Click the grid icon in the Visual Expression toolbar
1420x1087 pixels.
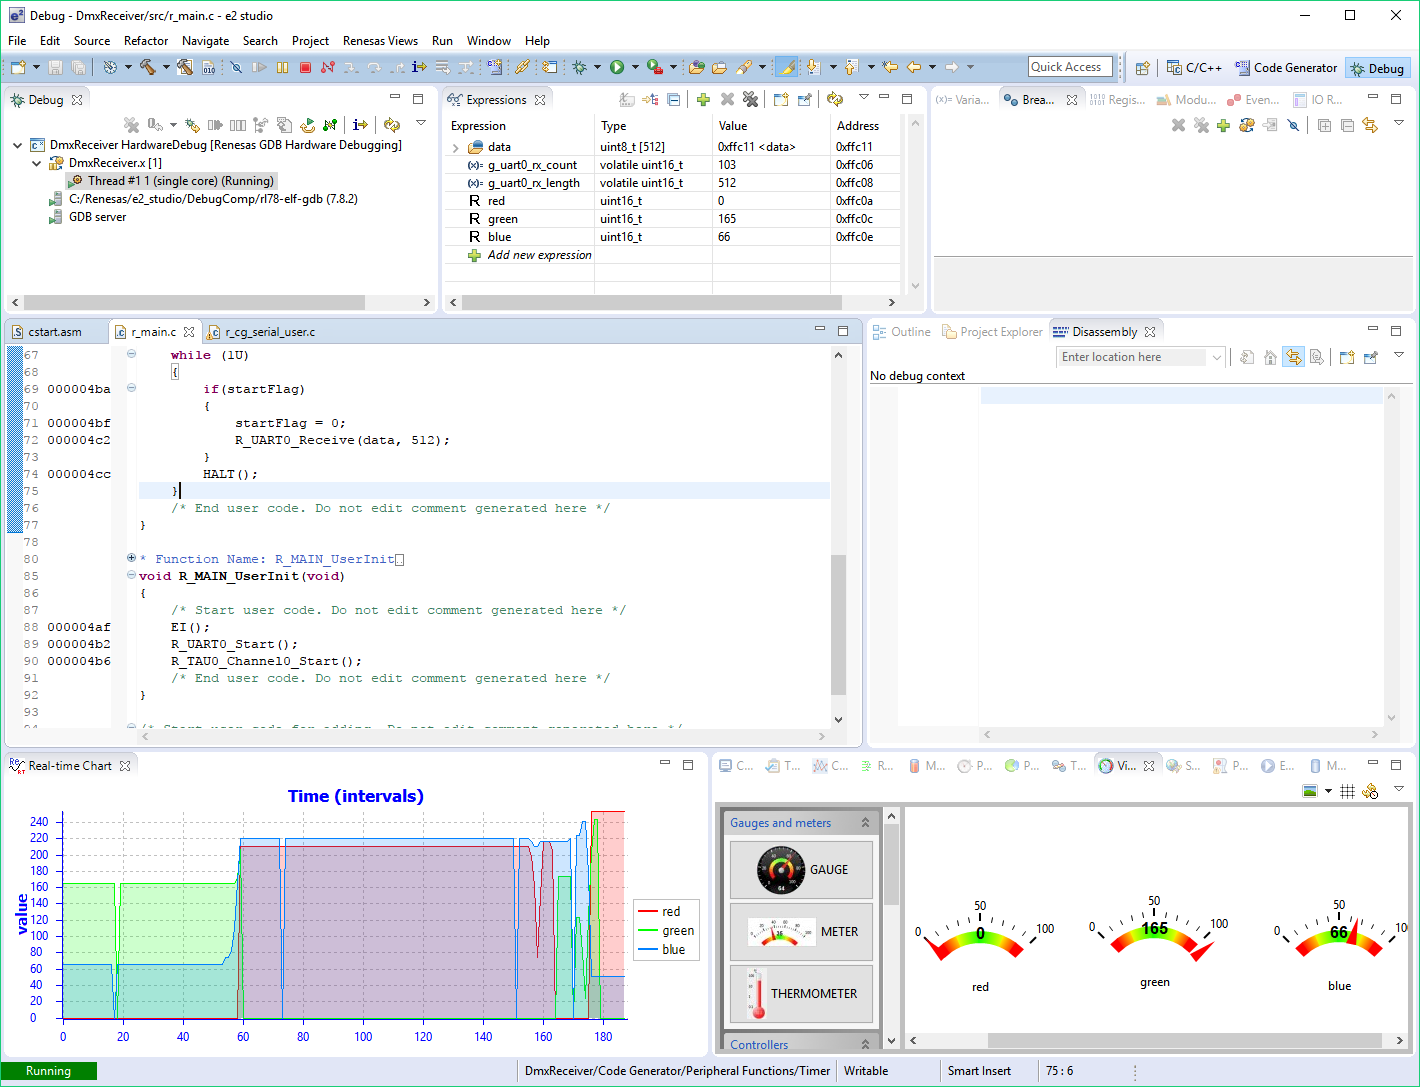1347,791
